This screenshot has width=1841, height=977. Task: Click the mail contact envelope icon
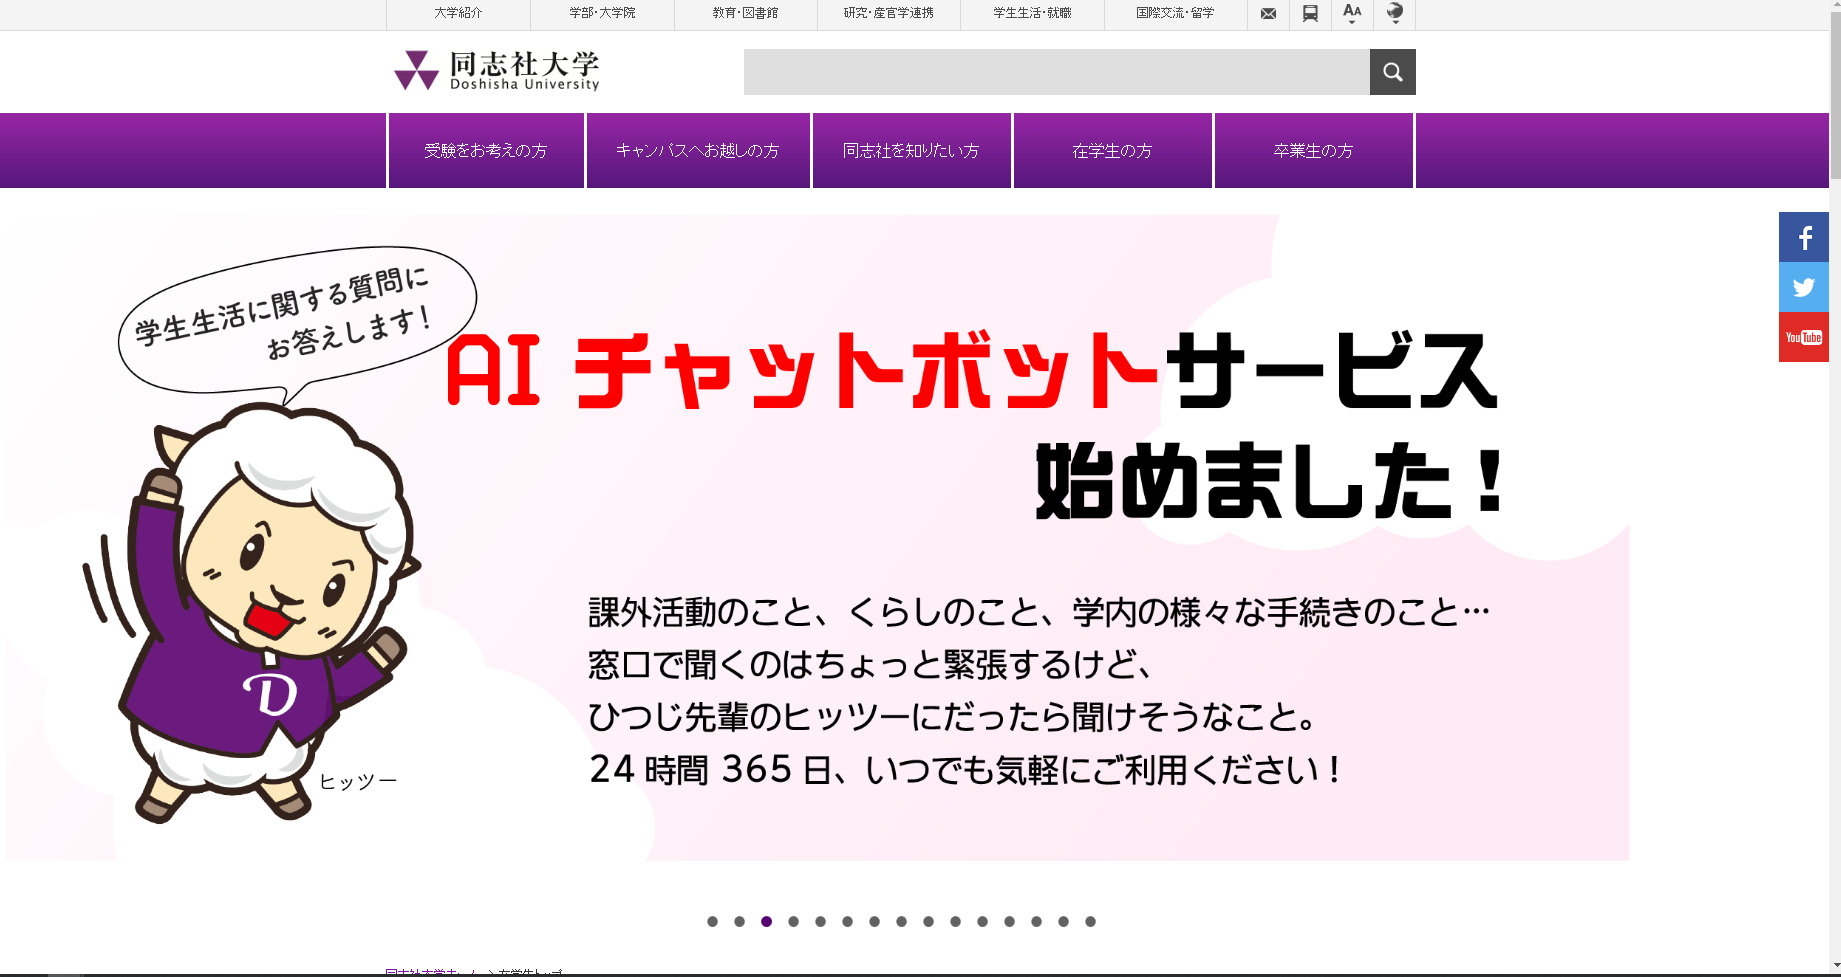(1268, 14)
